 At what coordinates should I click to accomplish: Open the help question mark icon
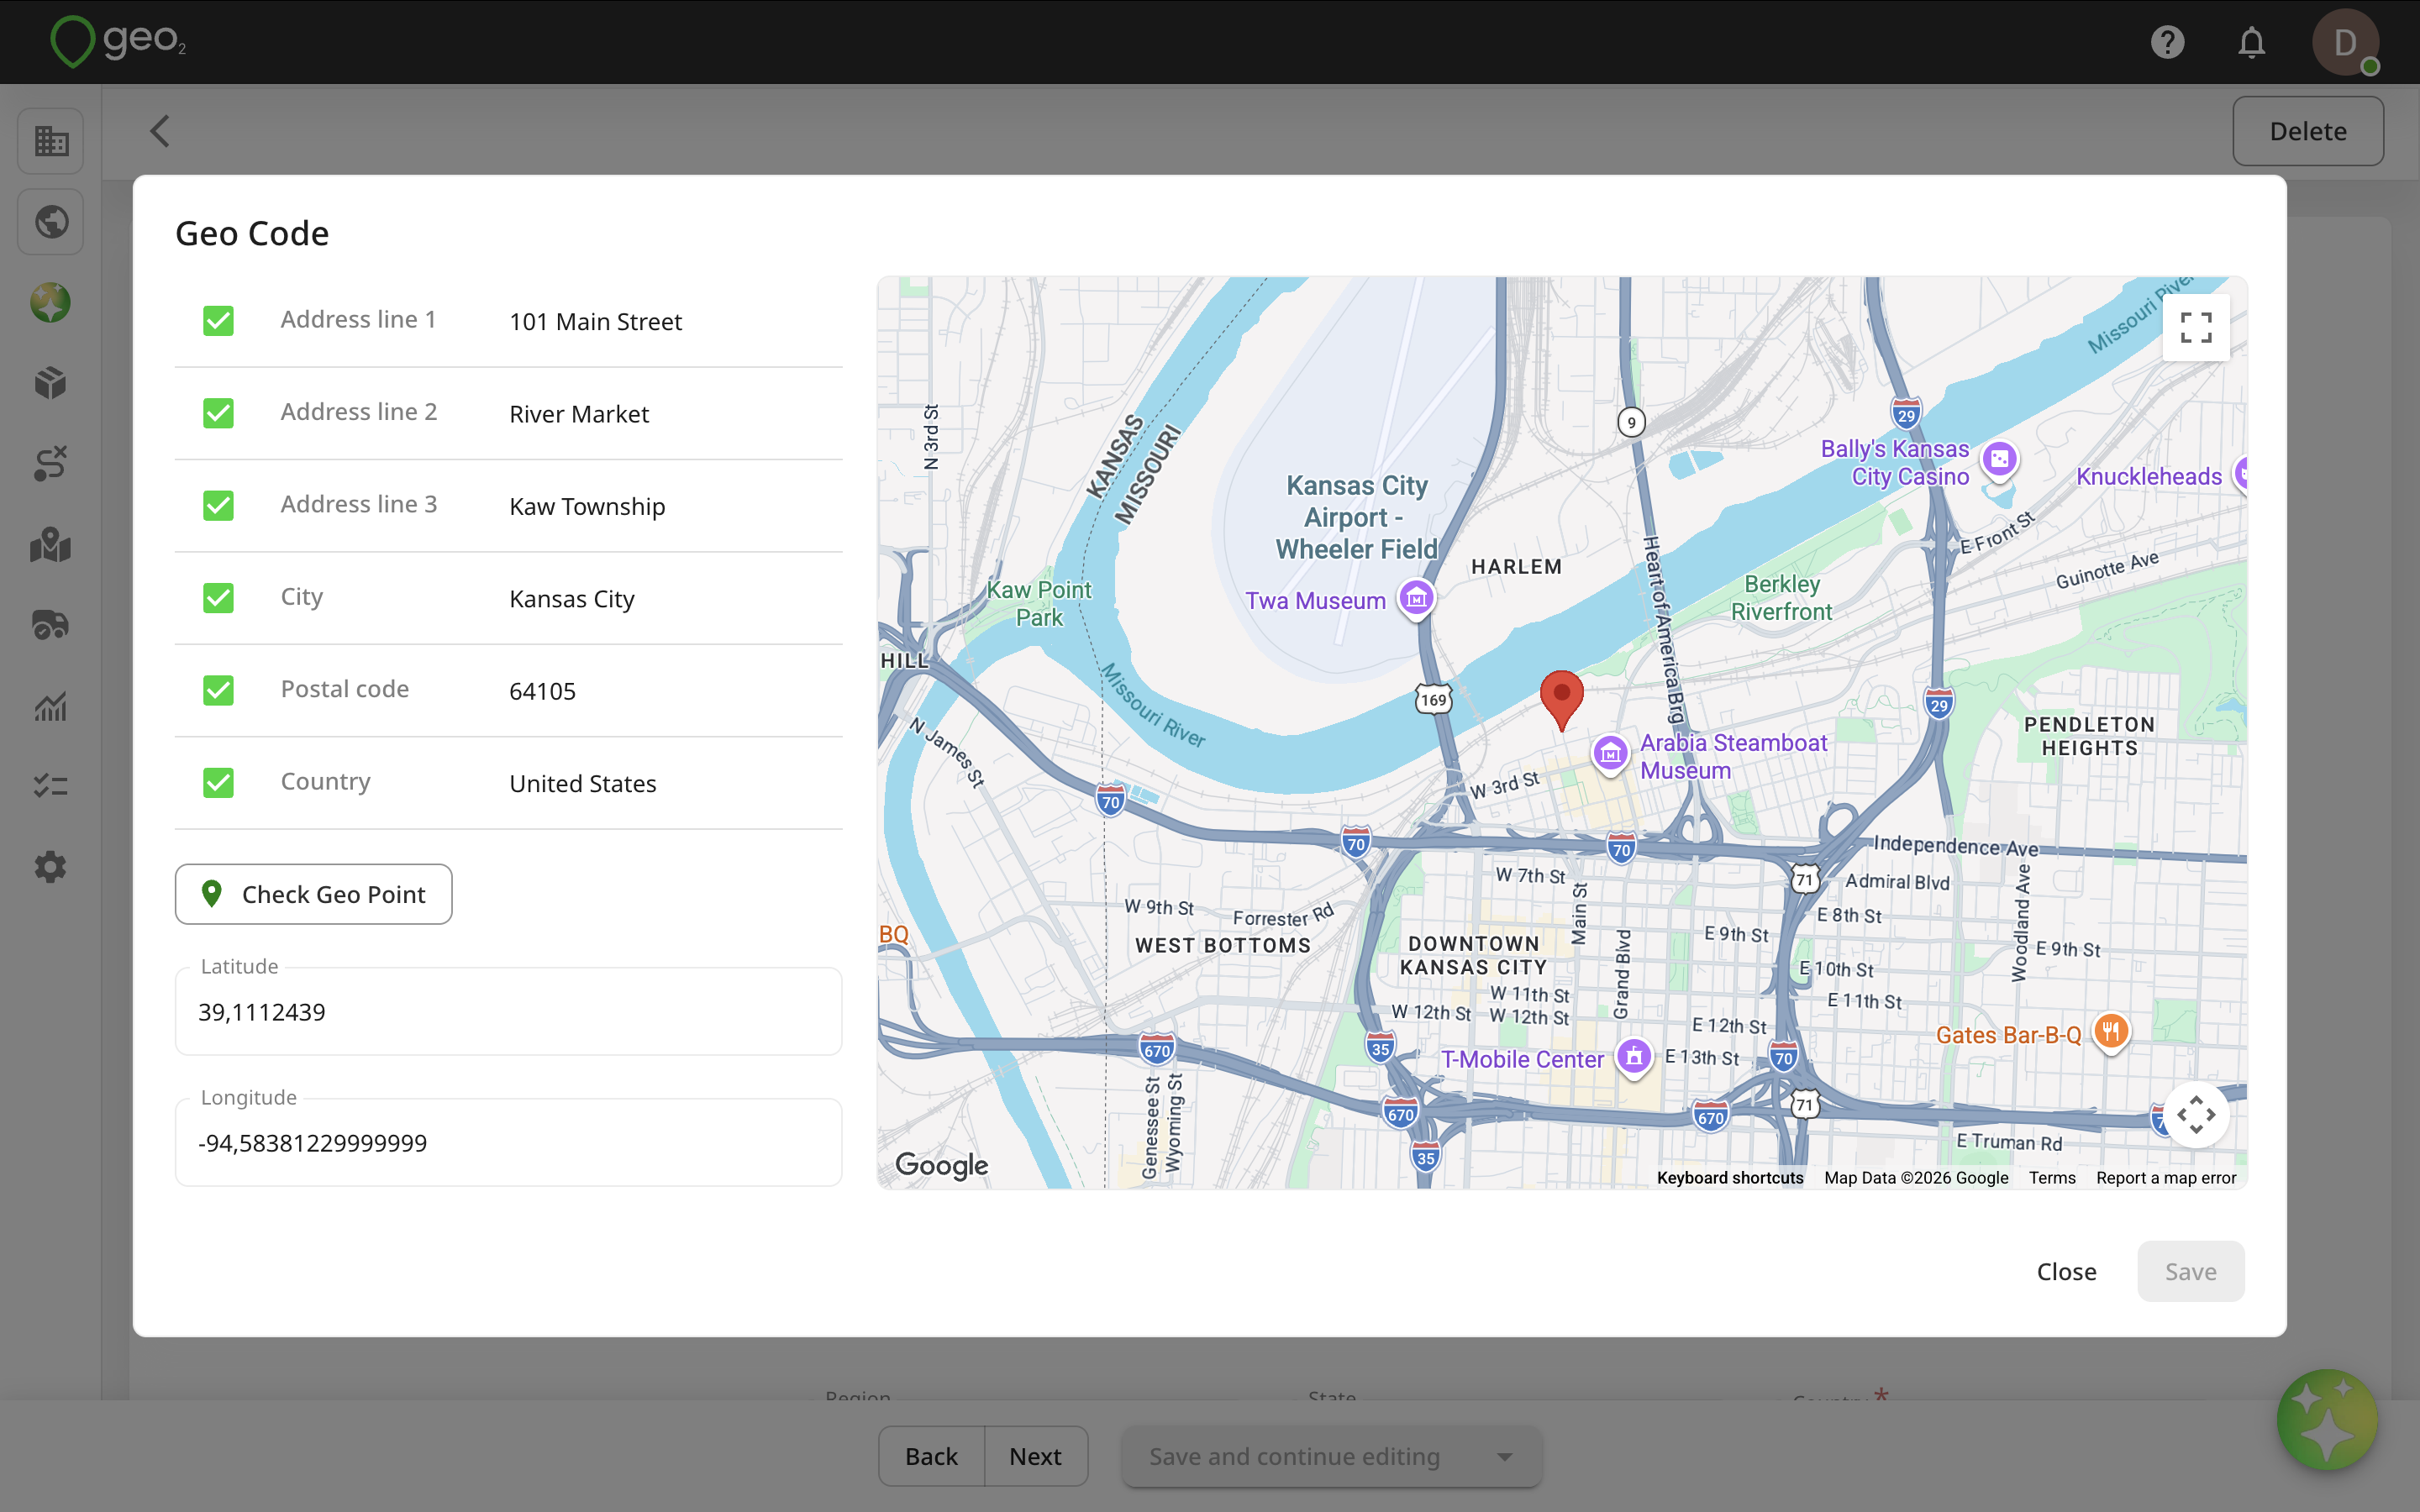click(2167, 42)
